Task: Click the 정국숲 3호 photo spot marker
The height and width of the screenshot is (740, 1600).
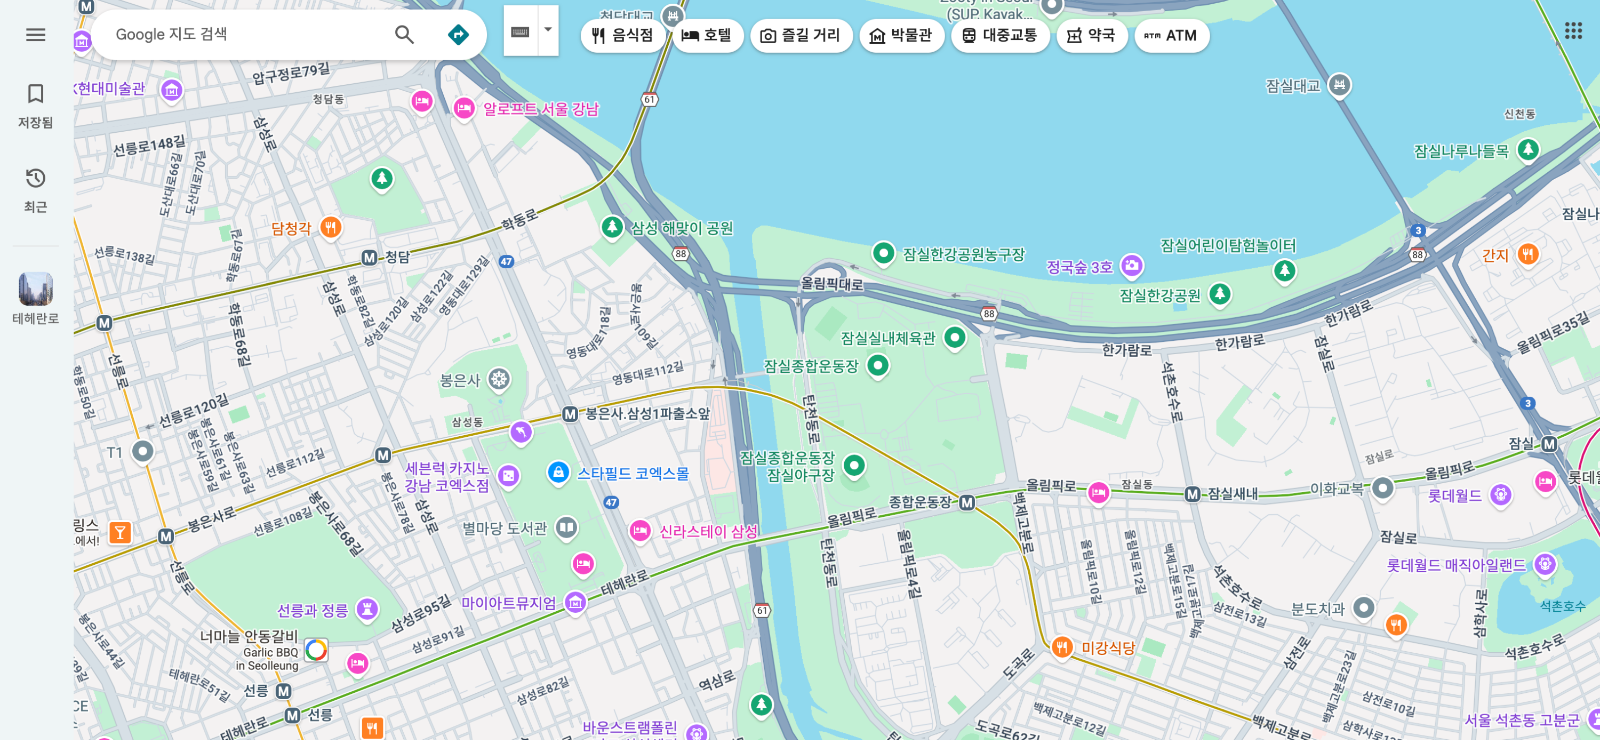Action: click(x=1132, y=266)
